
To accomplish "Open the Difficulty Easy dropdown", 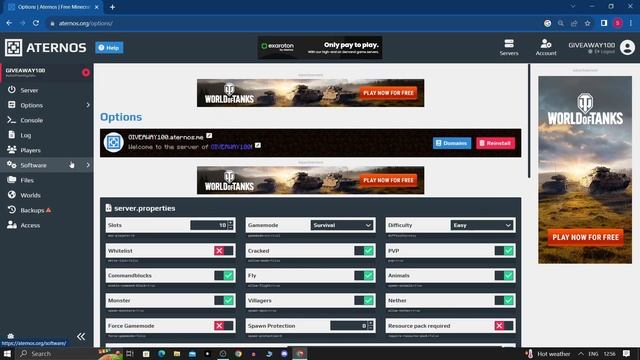I will point(482,225).
